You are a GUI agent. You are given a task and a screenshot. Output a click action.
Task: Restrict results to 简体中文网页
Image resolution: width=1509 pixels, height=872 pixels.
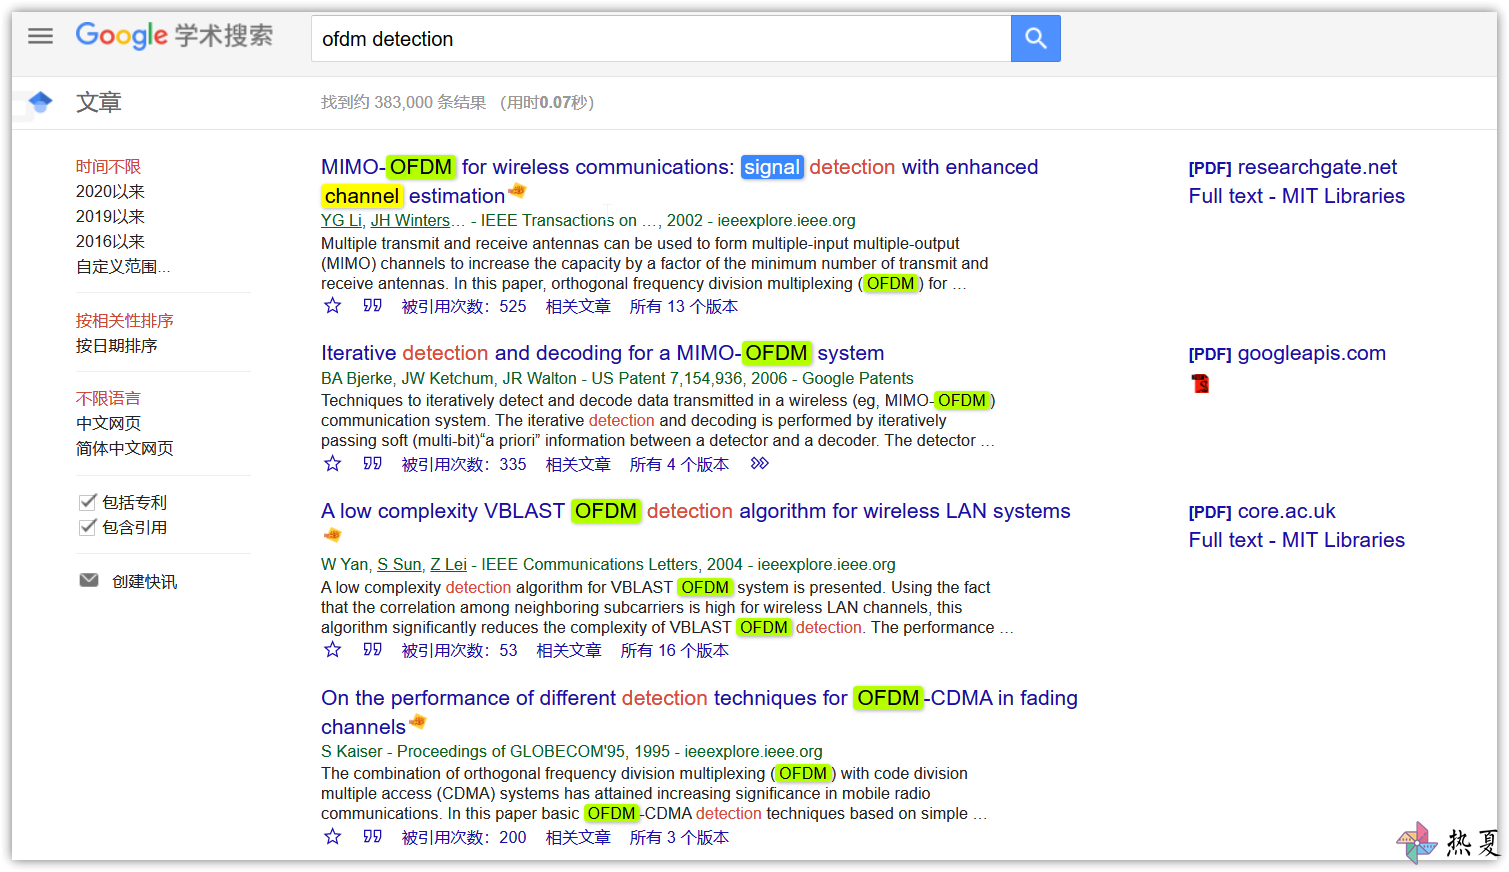pyautogui.click(x=124, y=448)
